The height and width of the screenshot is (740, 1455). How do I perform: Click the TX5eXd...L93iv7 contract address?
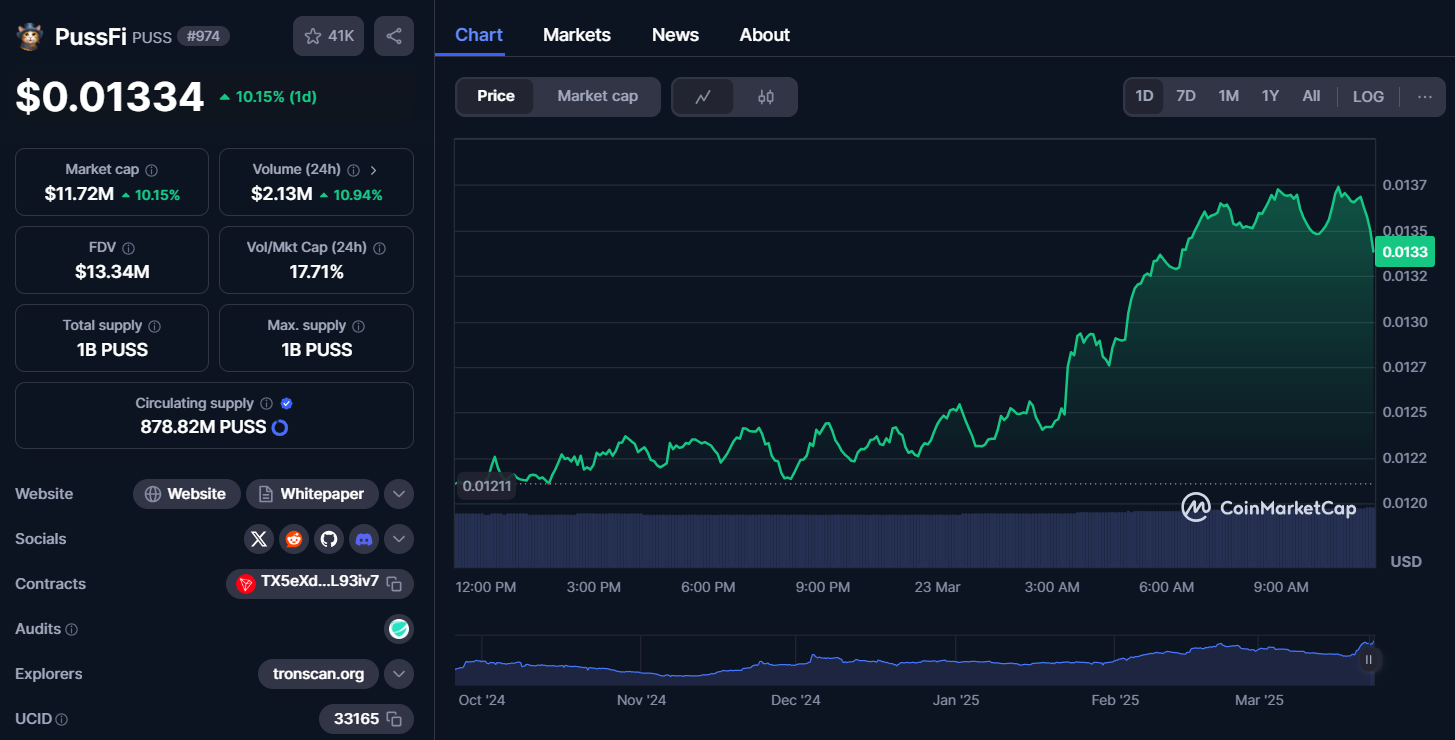pyautogui.click(x=320, y=583)
